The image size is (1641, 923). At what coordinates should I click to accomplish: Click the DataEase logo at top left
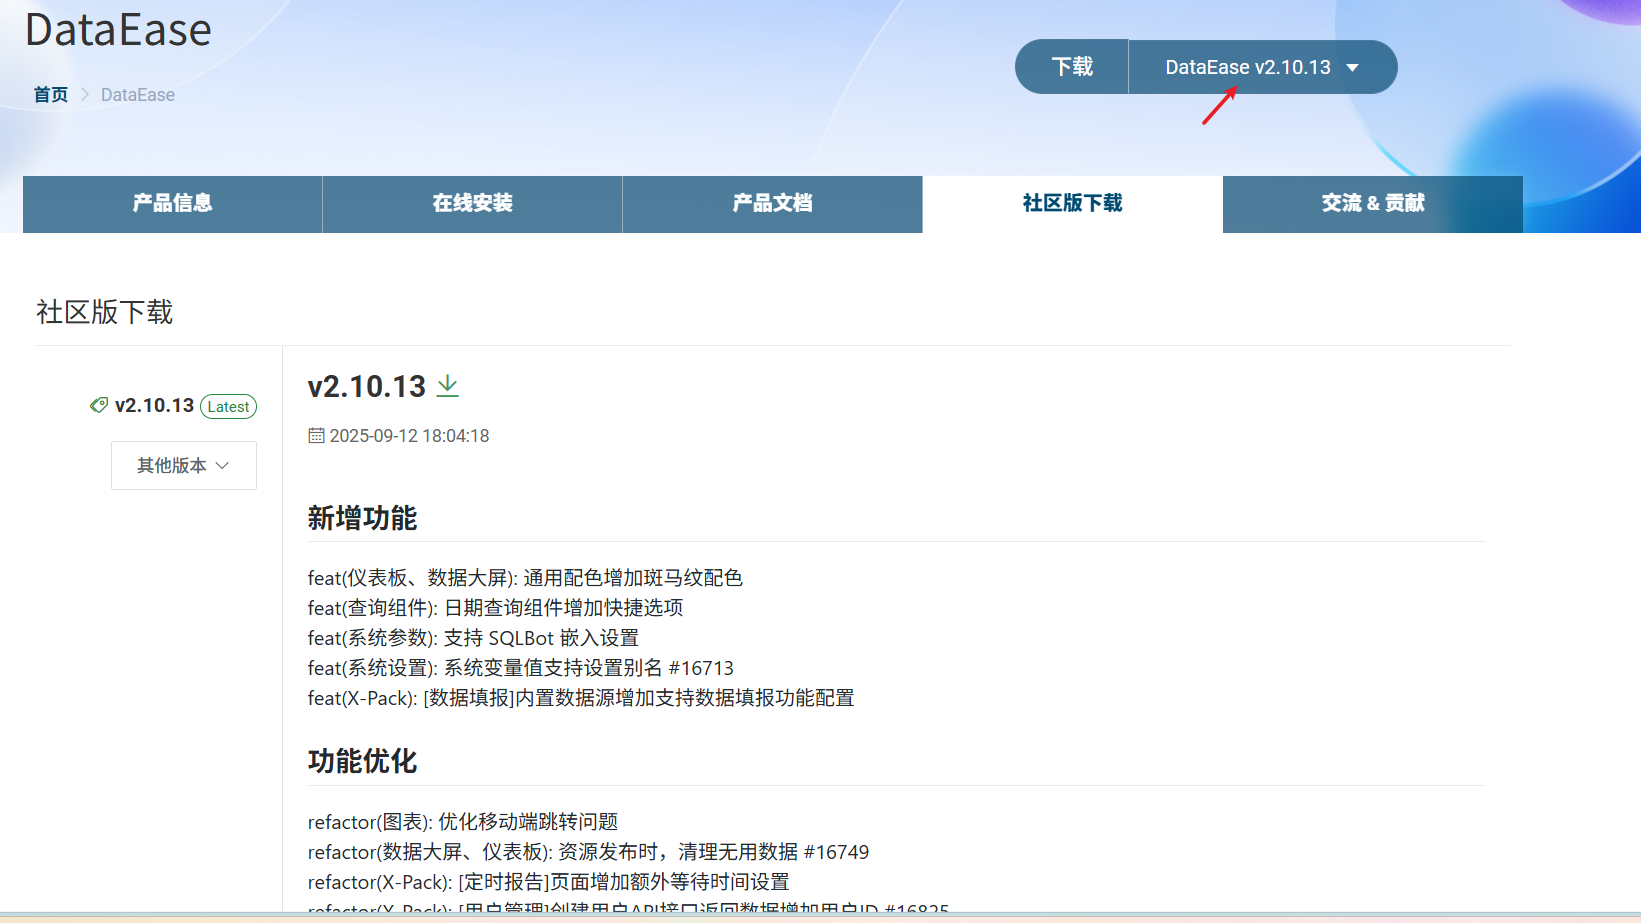click(118, 30)
